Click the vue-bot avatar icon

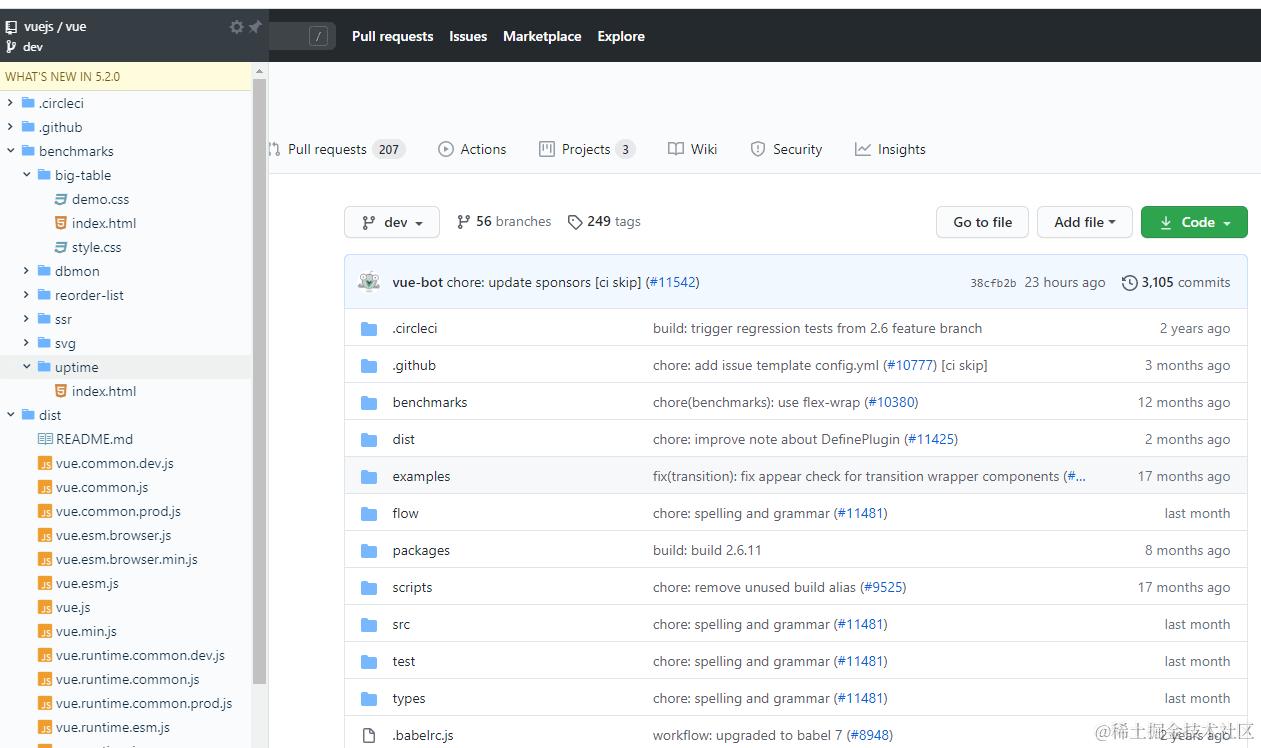pos(369,282)
